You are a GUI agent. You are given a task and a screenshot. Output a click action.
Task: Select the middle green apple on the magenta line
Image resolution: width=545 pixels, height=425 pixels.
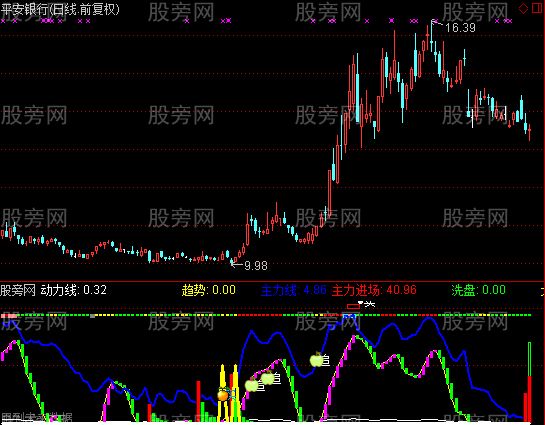pos(268,378)
